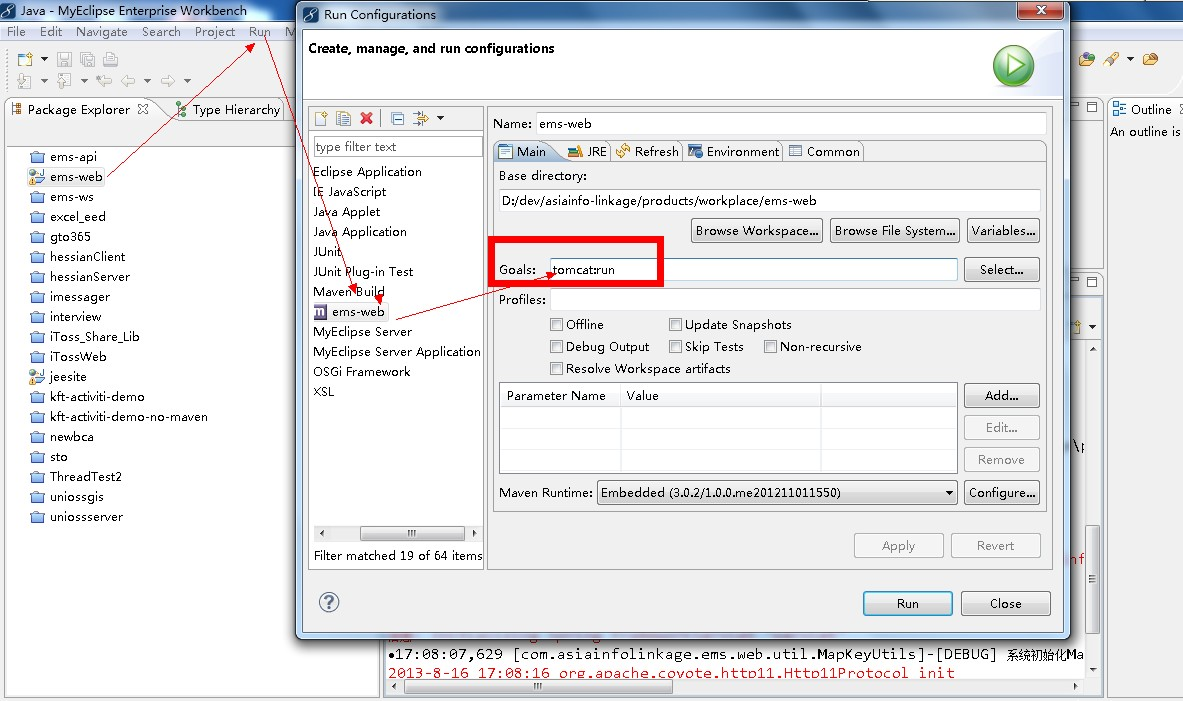Open Back history dropdown arrow
This screenshot has height=701, width=1183.
coord(147,80)
